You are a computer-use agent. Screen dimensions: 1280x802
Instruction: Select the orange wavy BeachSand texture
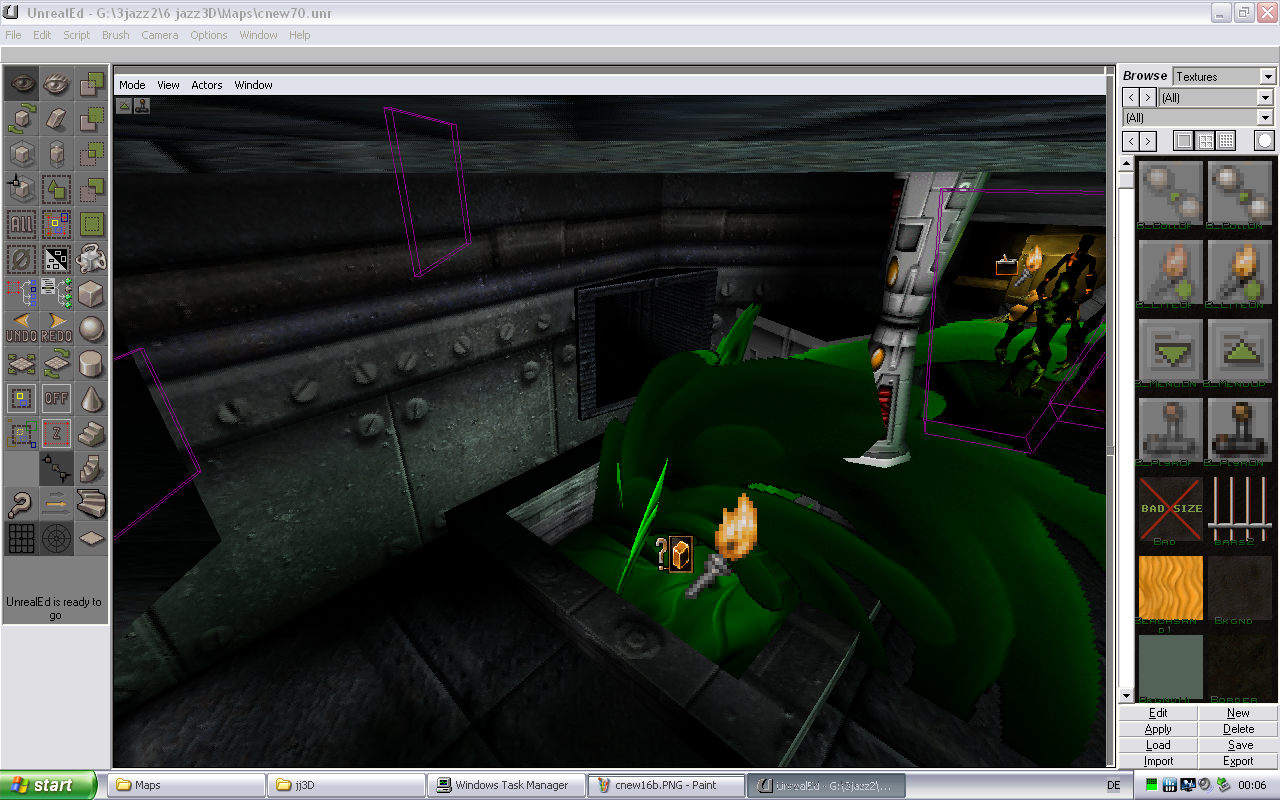coord(1170,588)
